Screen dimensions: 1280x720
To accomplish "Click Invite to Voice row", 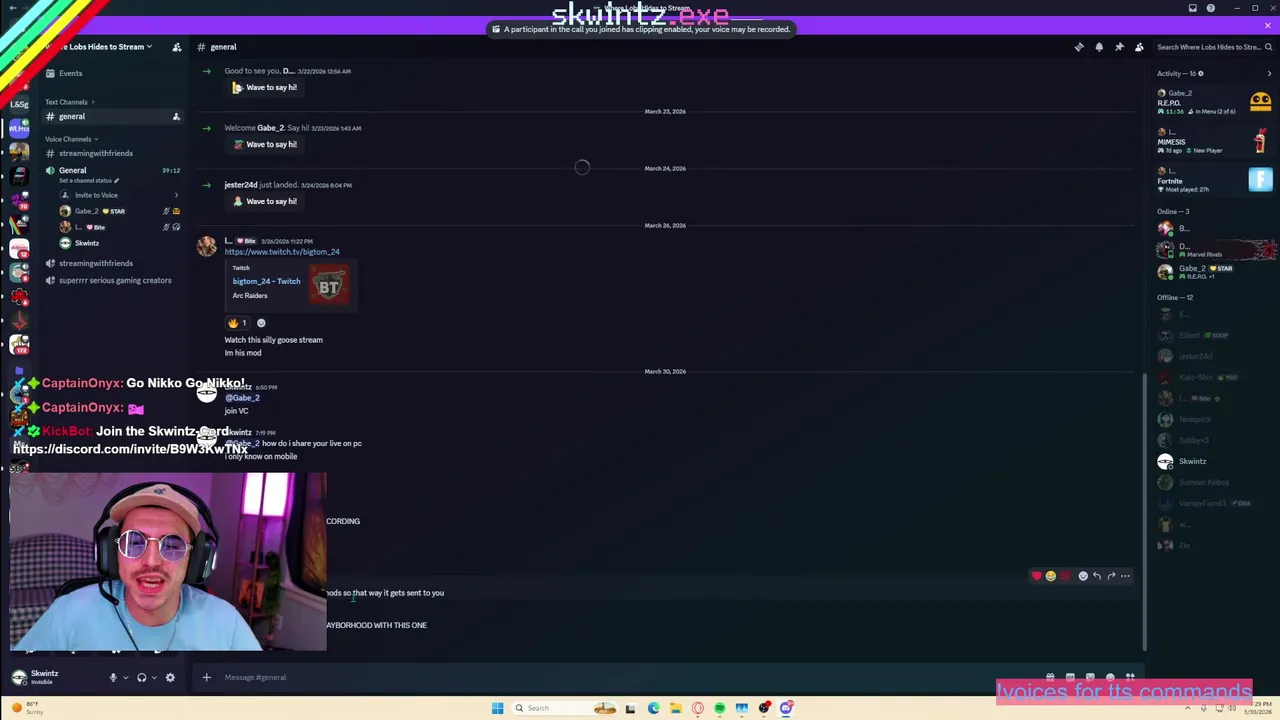I will [120, 195].
